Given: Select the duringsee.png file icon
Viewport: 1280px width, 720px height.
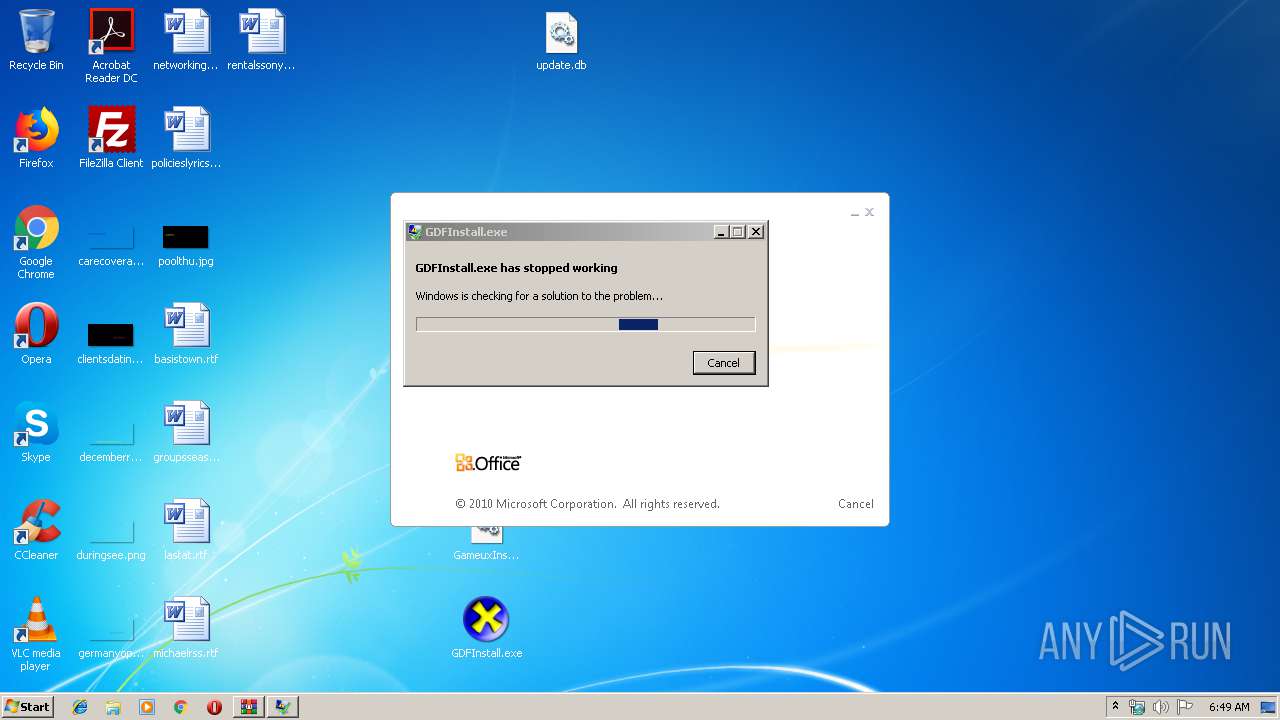Looking at the screenshot, I should click(111, 542).
